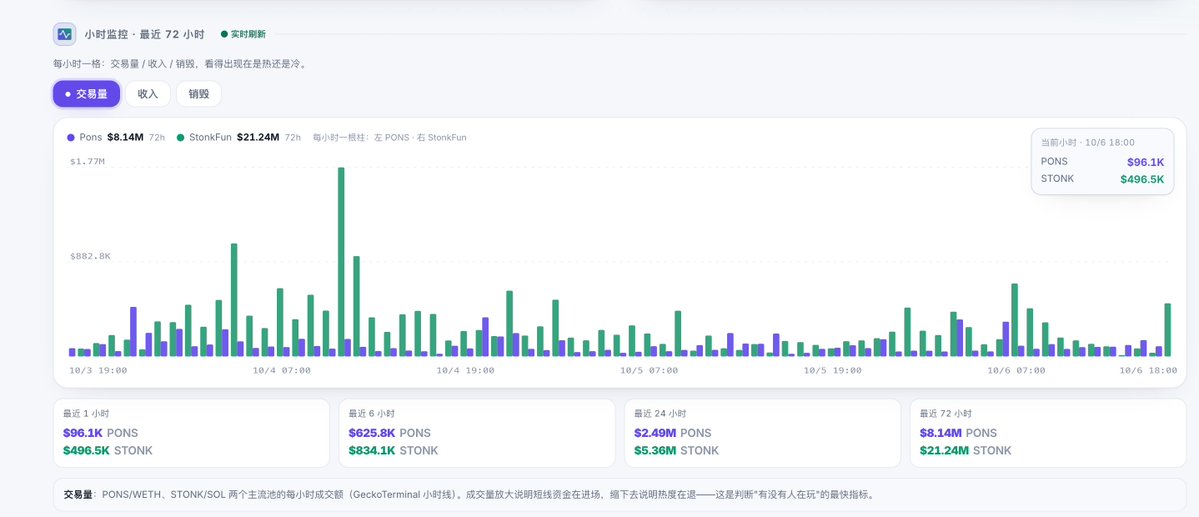Image resolution: width=1199 pixels, height=517 pixels.
Task: Click the 实时刷新 live indicator
Action: [243, 34]
